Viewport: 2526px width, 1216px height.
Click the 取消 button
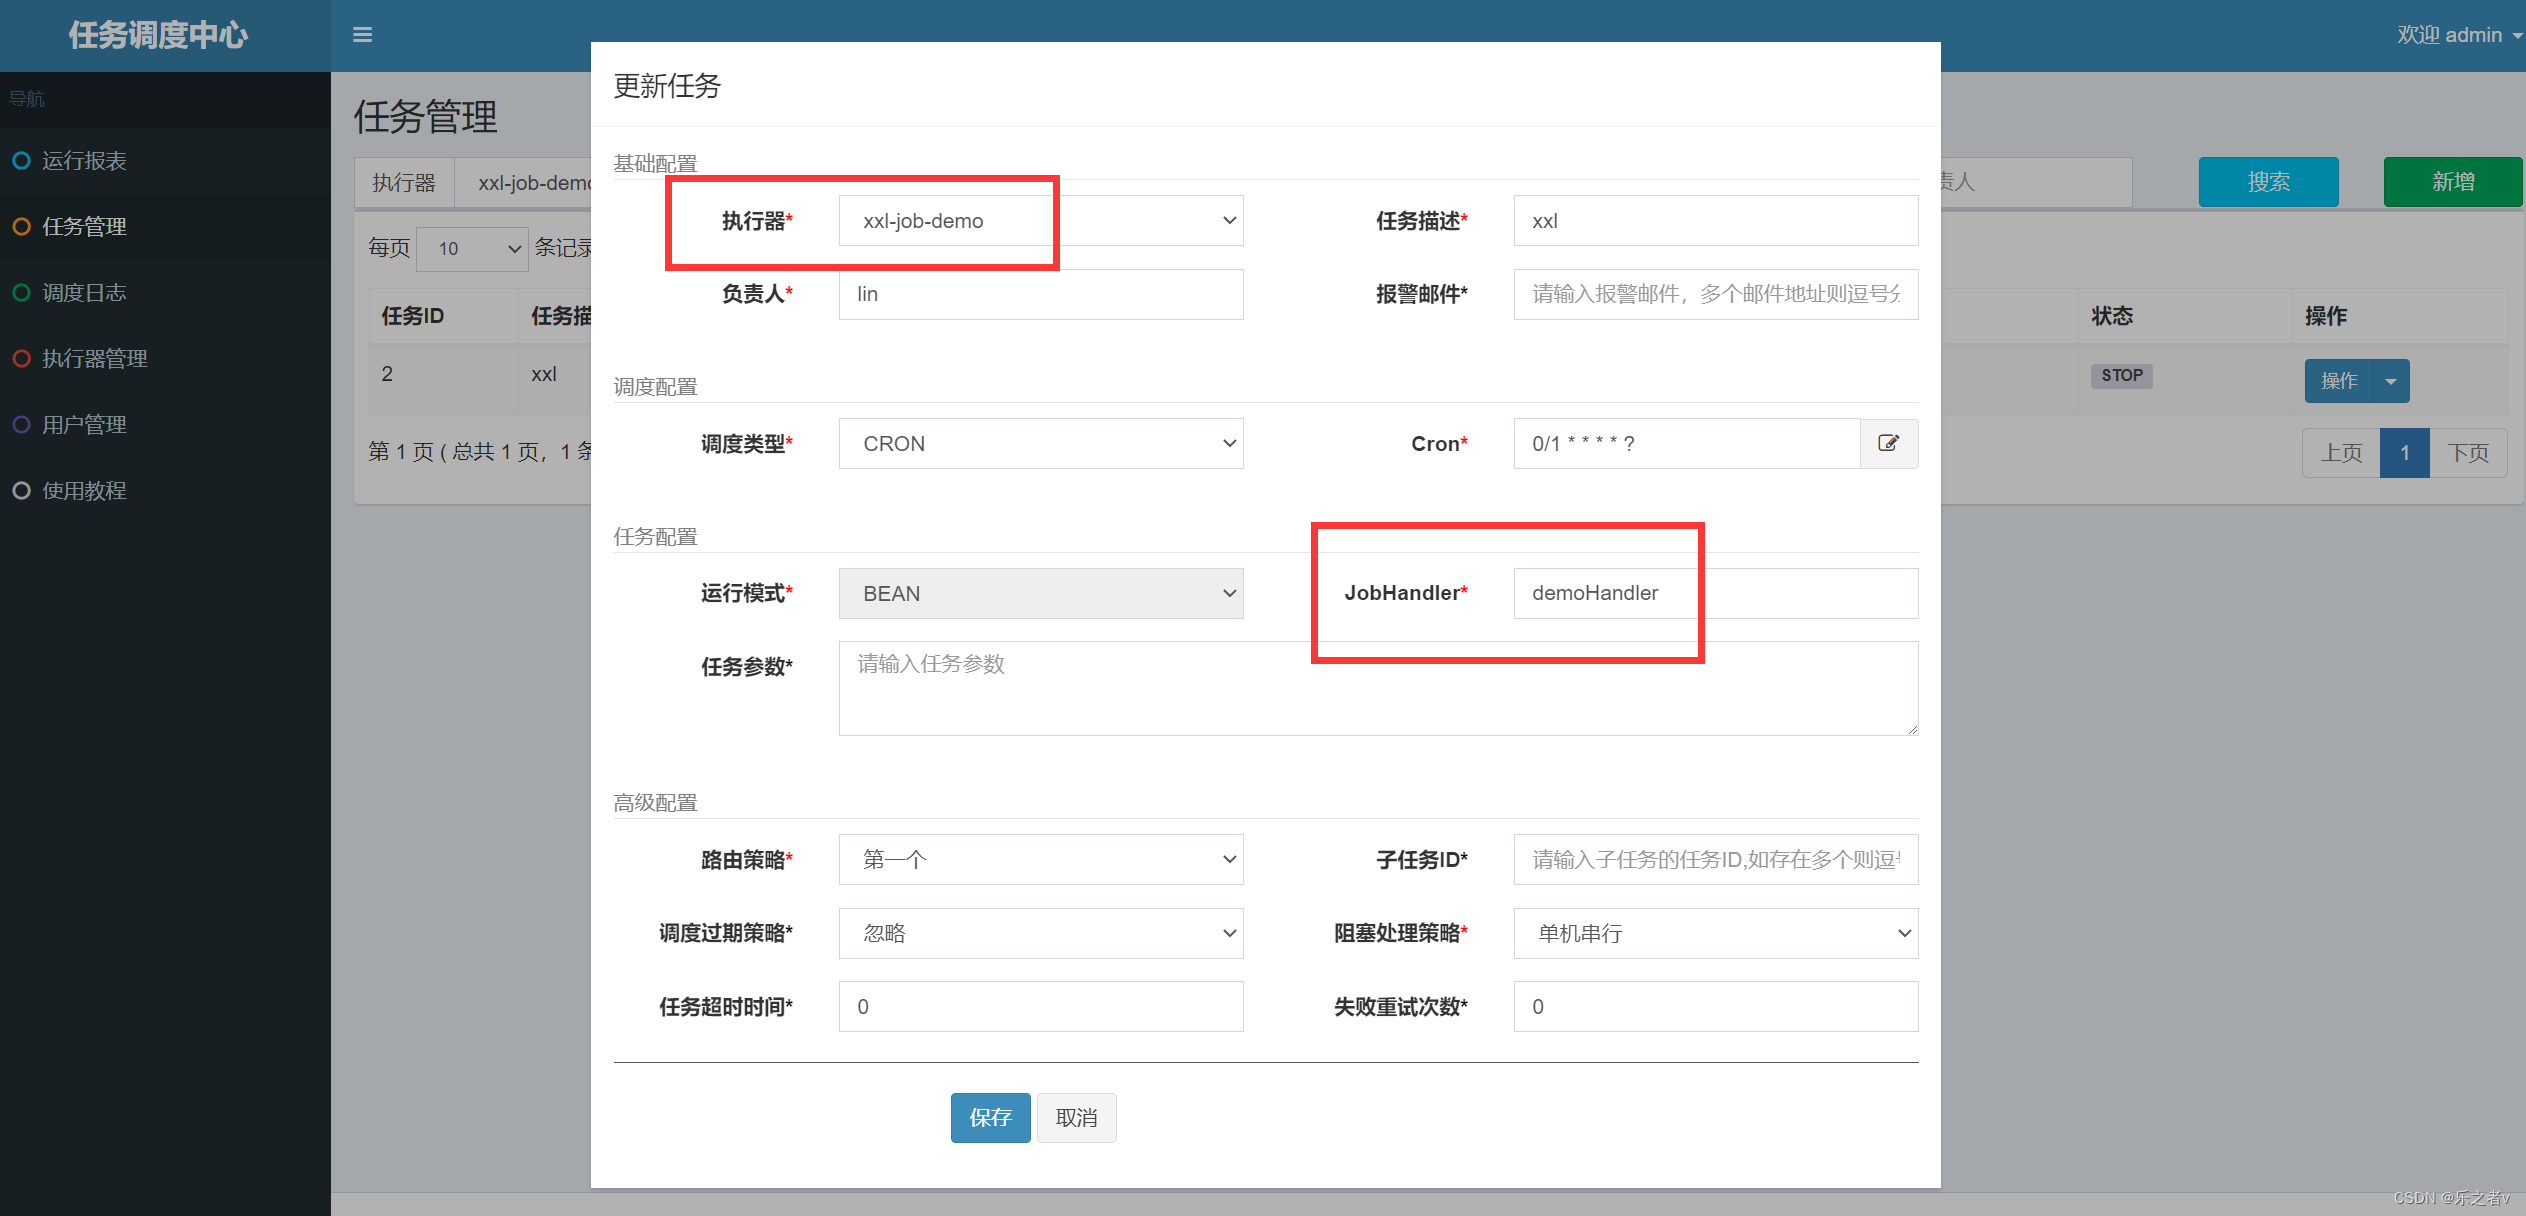pyautogui.click(x=1076, y=1117)
